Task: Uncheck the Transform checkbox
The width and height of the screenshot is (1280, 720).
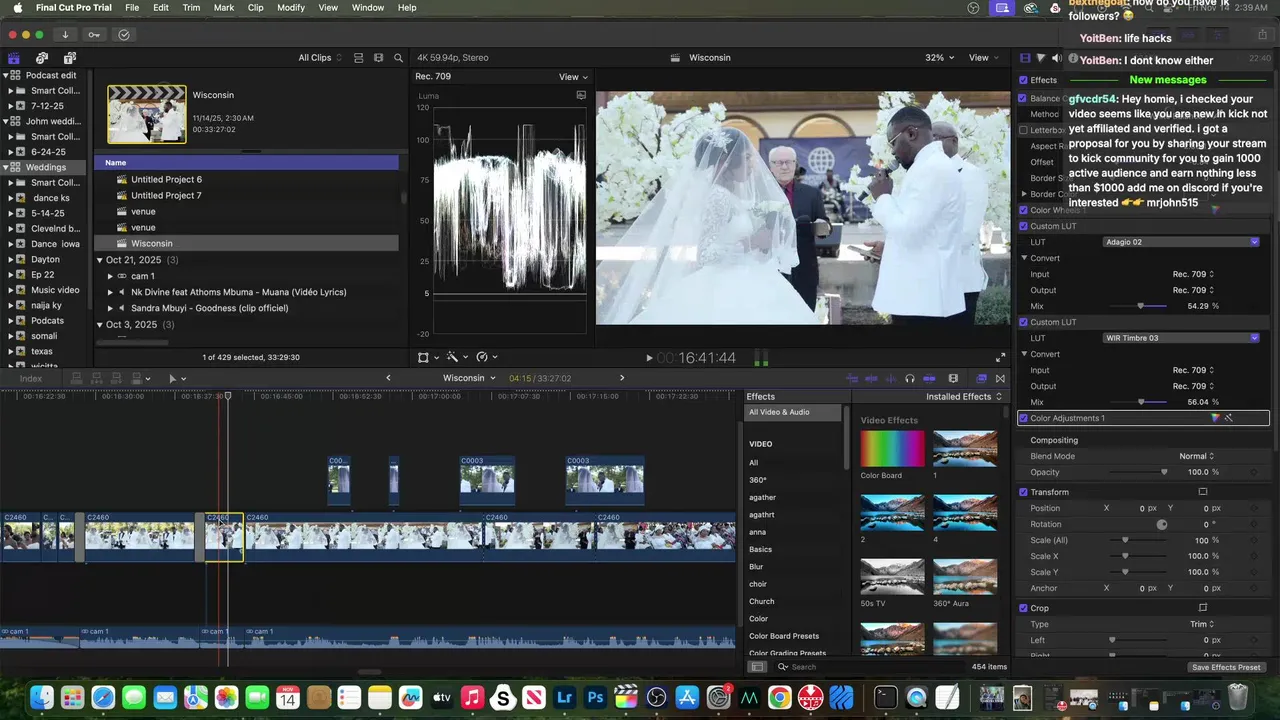Action: [1023, 492]
